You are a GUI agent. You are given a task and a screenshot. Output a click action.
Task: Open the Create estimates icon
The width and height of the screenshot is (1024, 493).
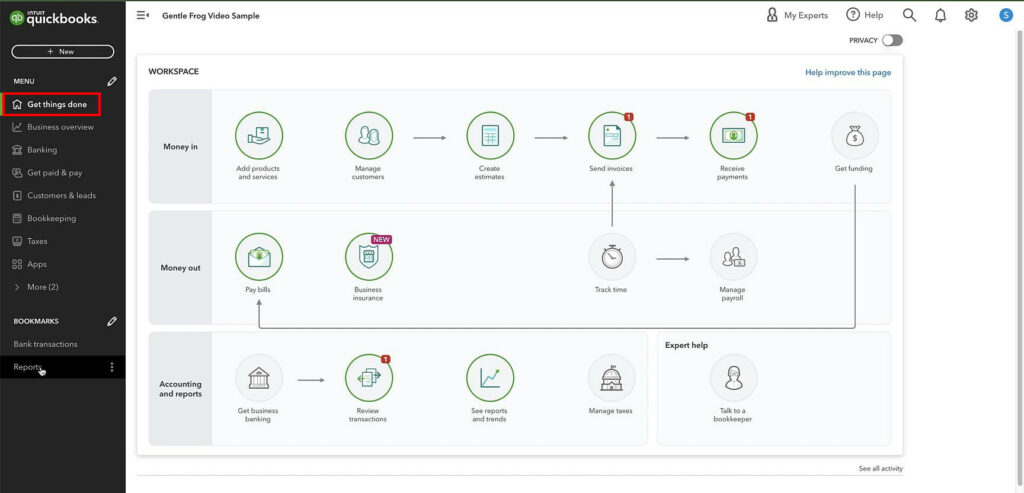[x=490, y=136]
